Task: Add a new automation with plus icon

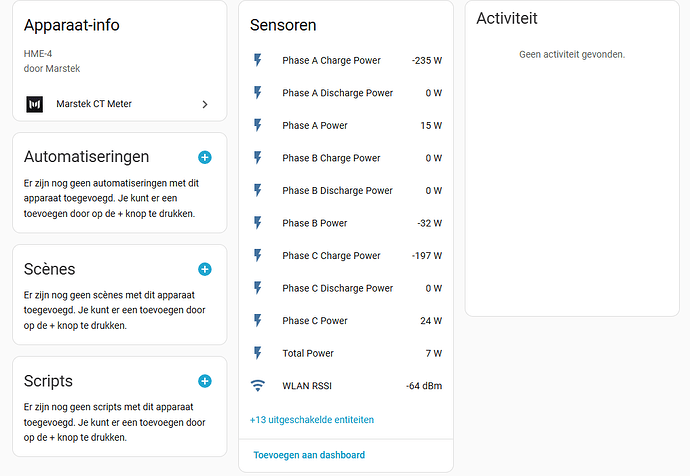Action: 205,157
